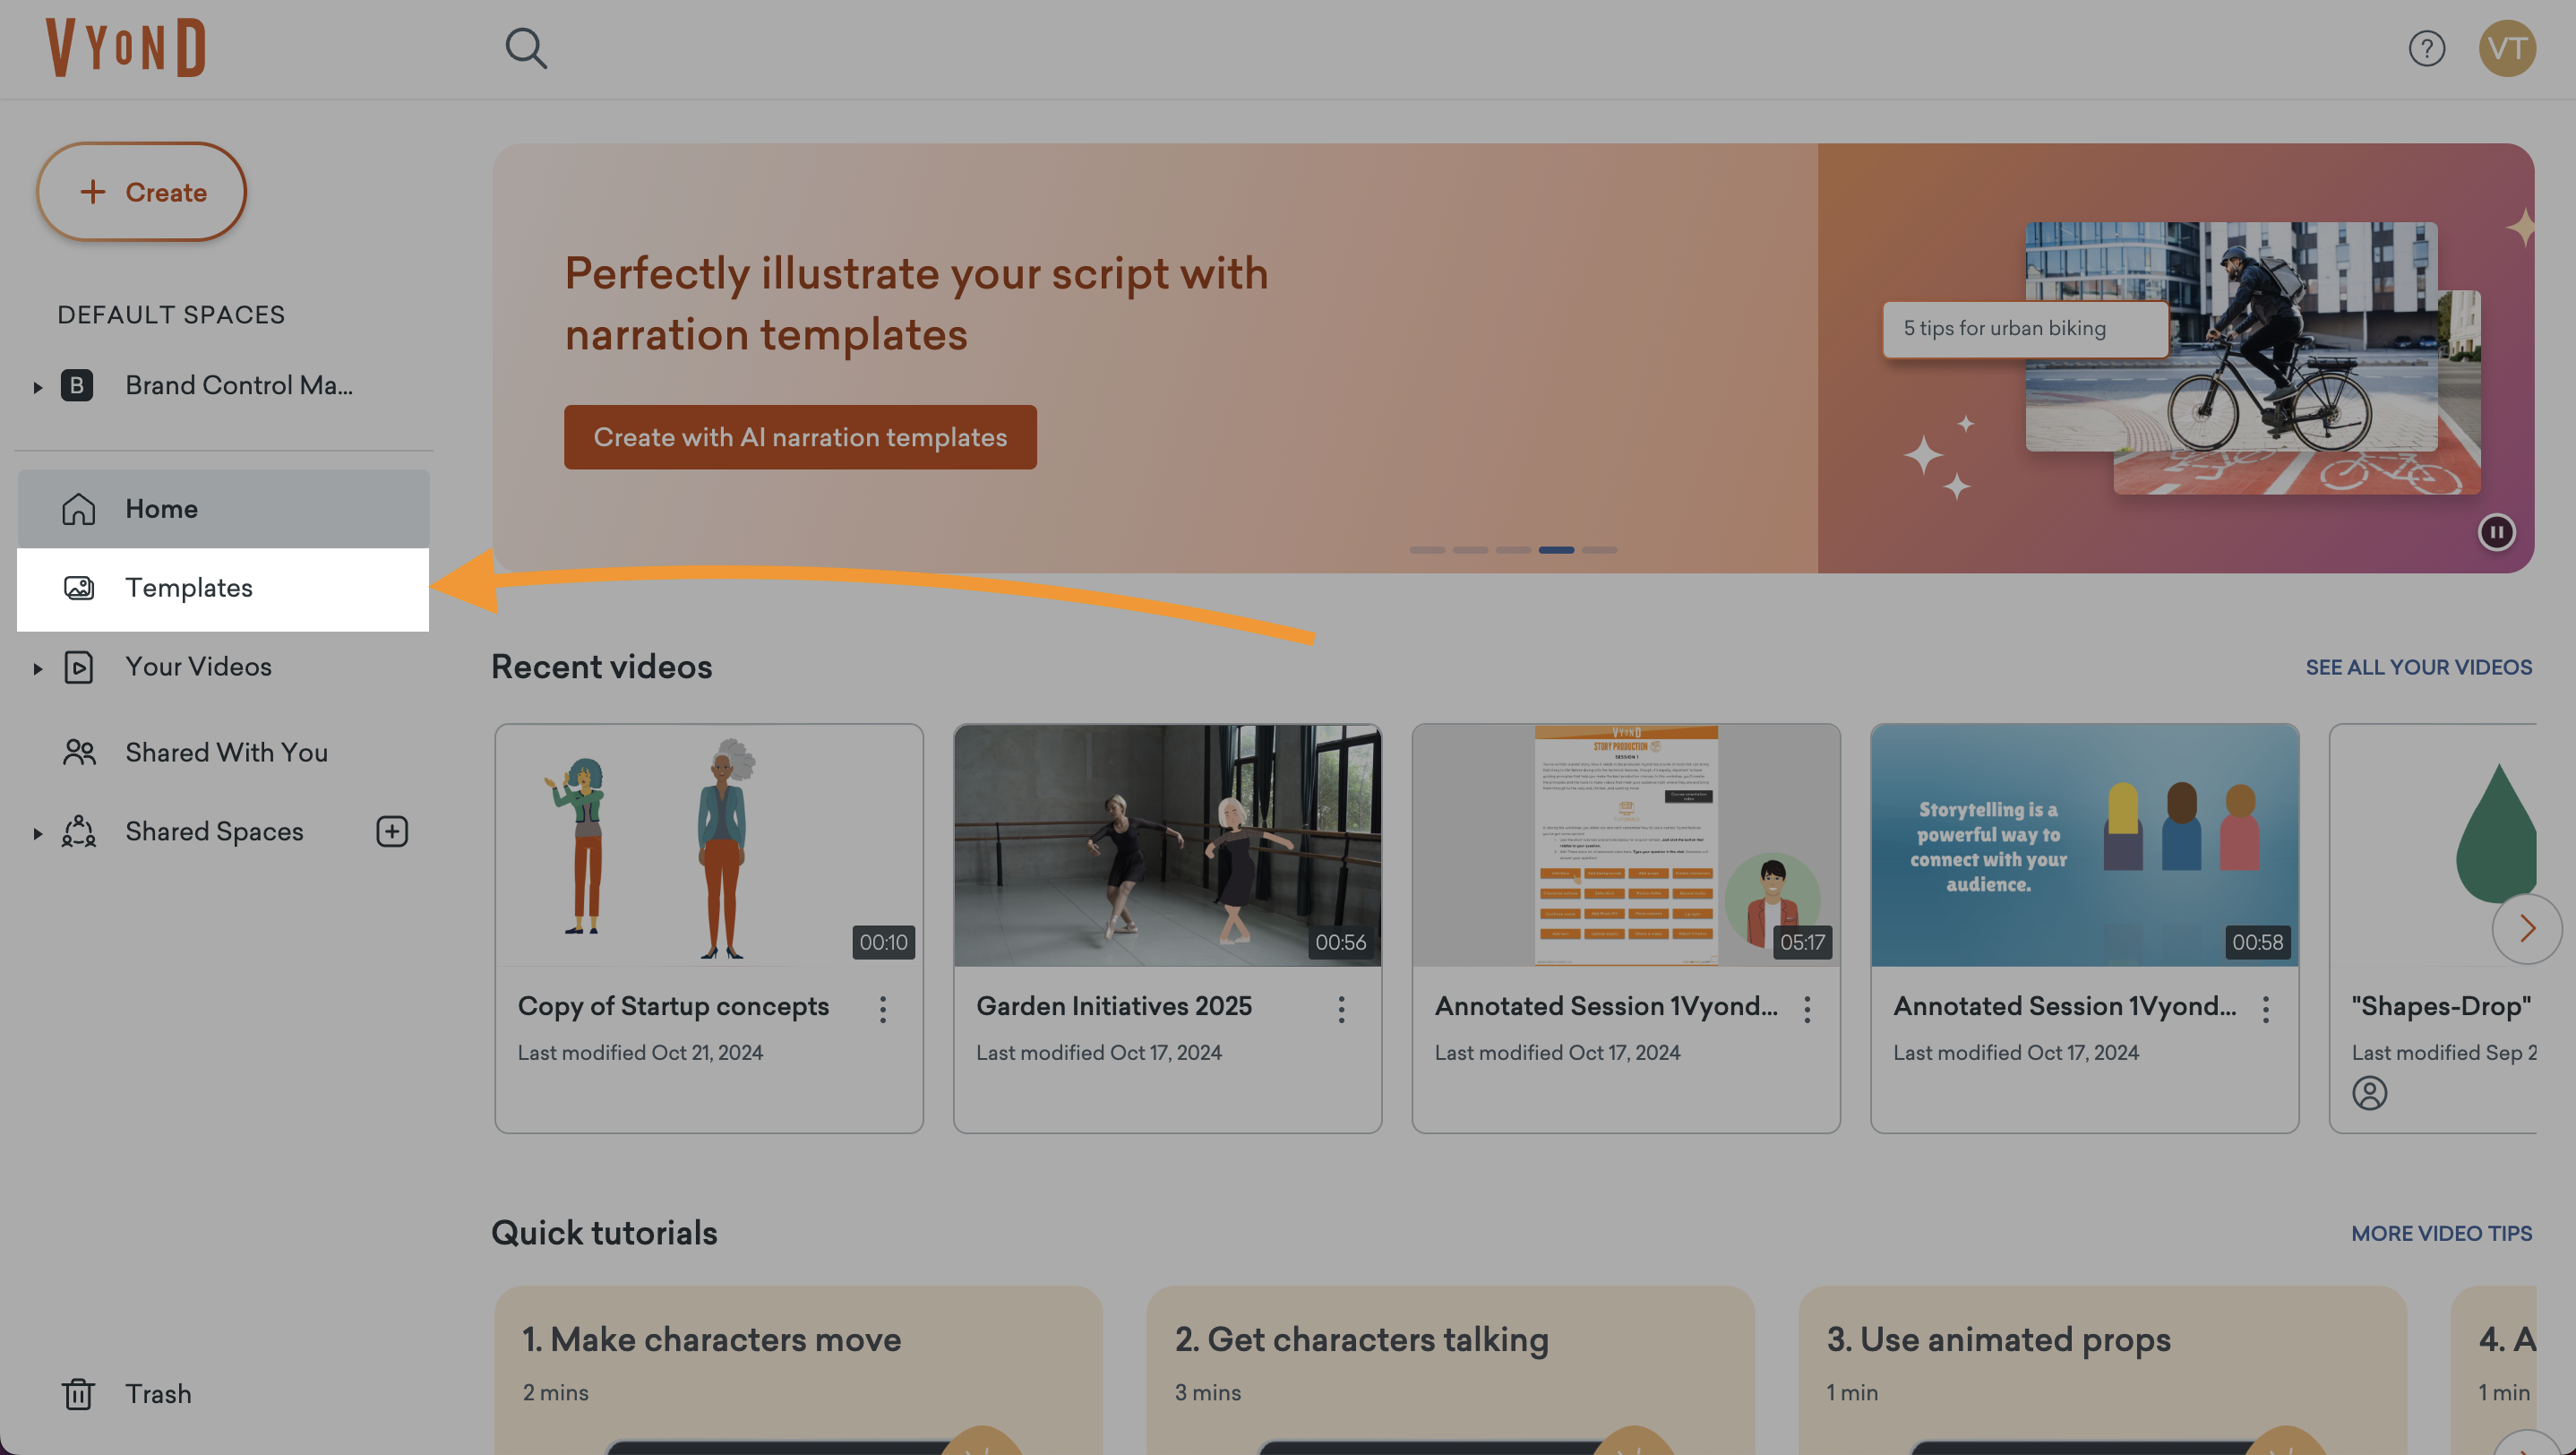Open the VT account avatar menu
The image size is (2576, 1455).
coord(2506,48)
